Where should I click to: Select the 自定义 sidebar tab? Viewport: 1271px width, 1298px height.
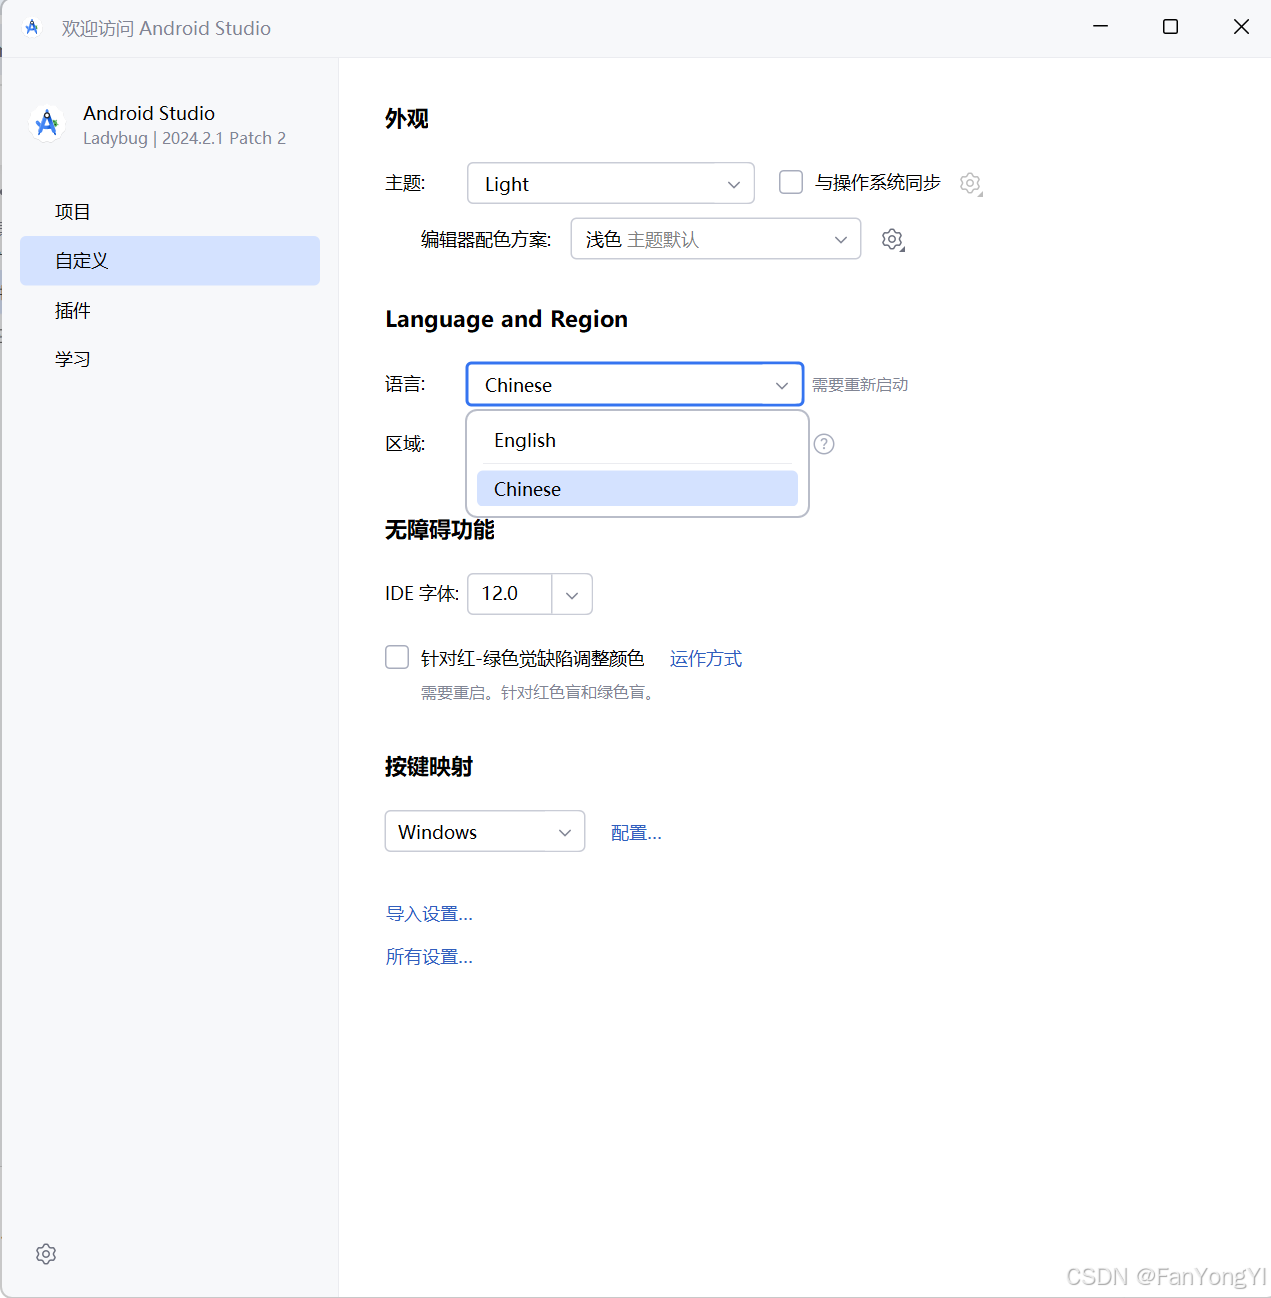pyautogui.click(x=170, y=261)
